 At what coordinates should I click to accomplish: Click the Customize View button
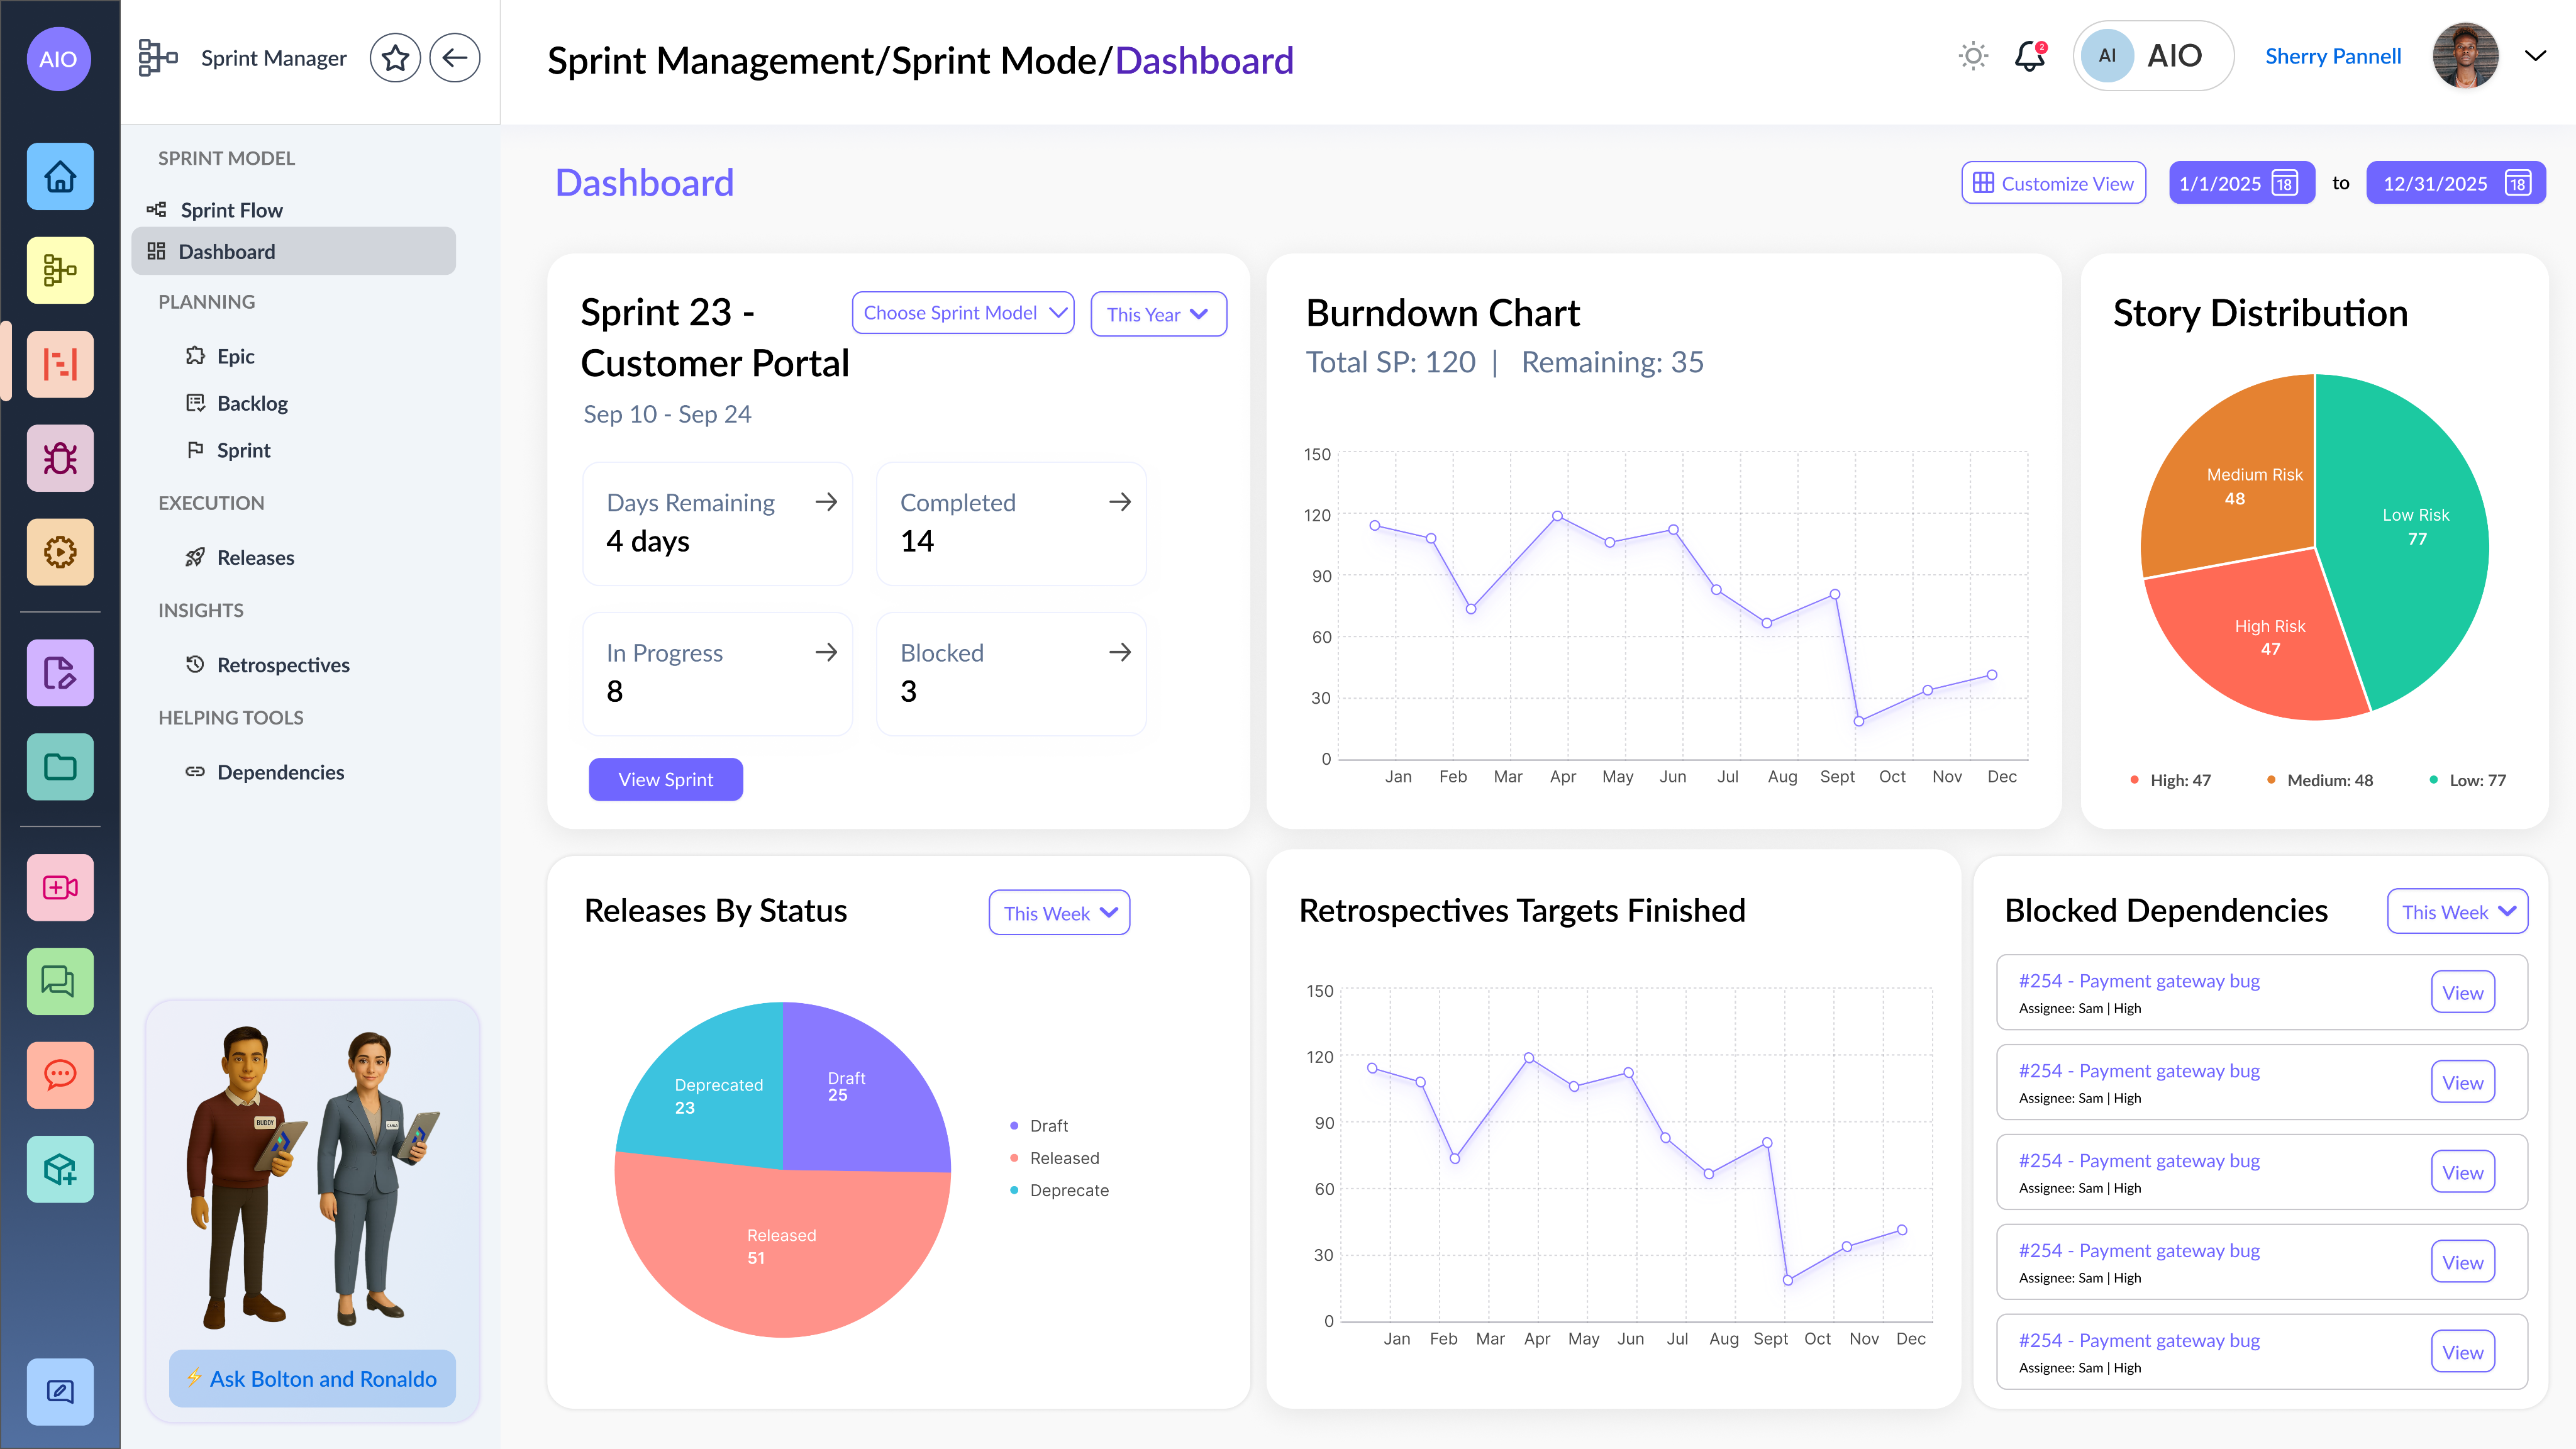[x=2053, y=183]
